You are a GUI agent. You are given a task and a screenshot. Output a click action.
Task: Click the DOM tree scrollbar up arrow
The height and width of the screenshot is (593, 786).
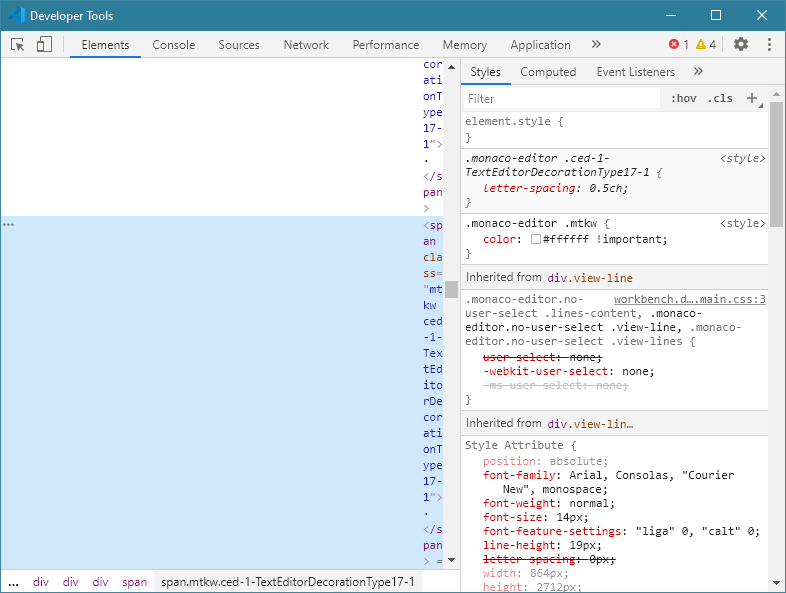point(451,67)
